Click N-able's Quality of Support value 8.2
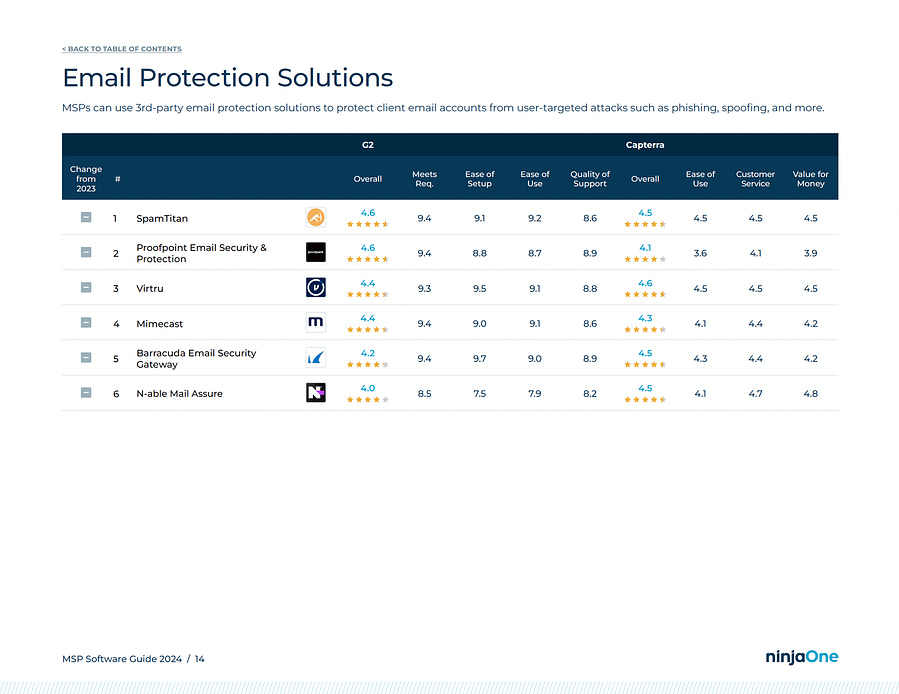Viewport: 899px width, 694px height. click(590, 393)
